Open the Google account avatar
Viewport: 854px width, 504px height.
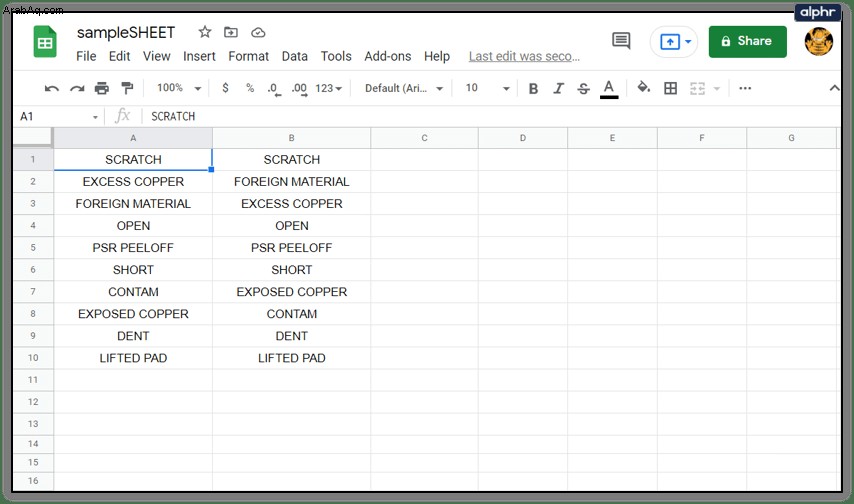click(x=819, y=41)
